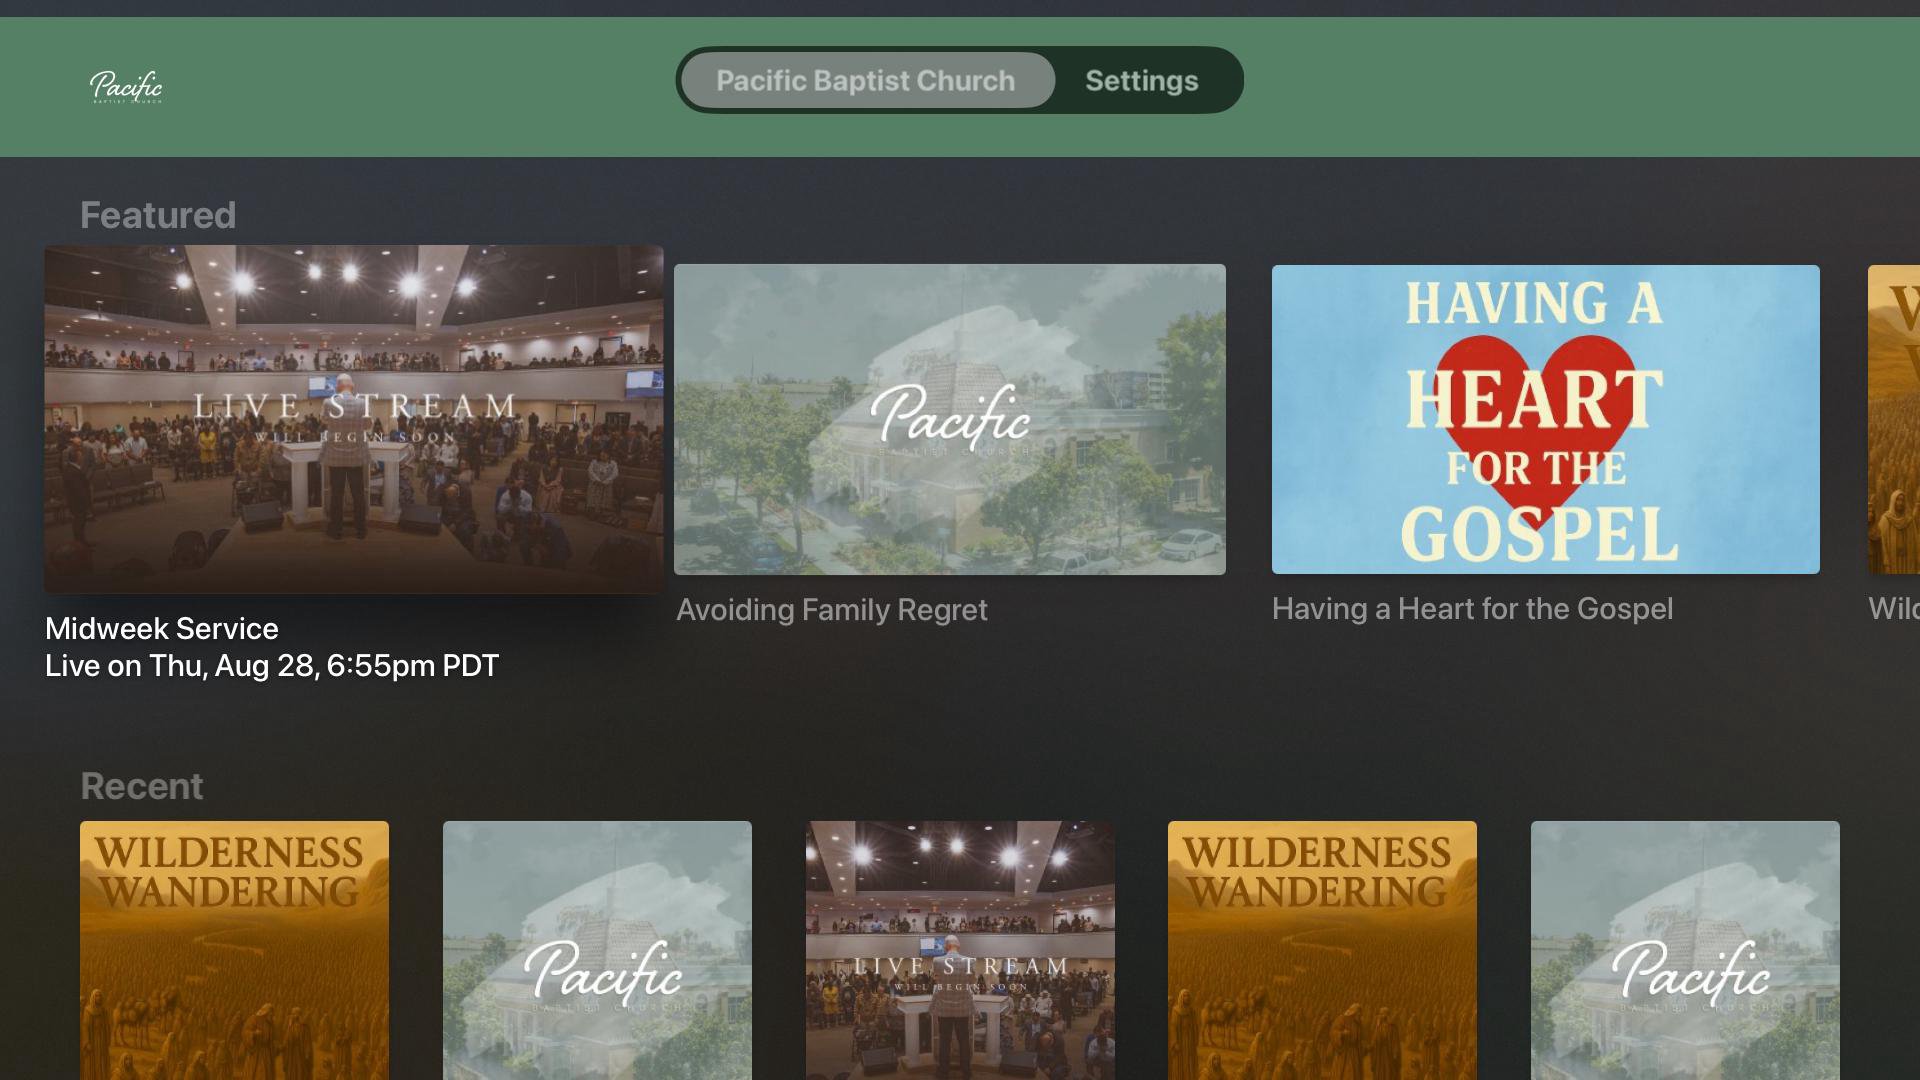Open the Midweek Service live stream thumbnail

click(353, 419)
